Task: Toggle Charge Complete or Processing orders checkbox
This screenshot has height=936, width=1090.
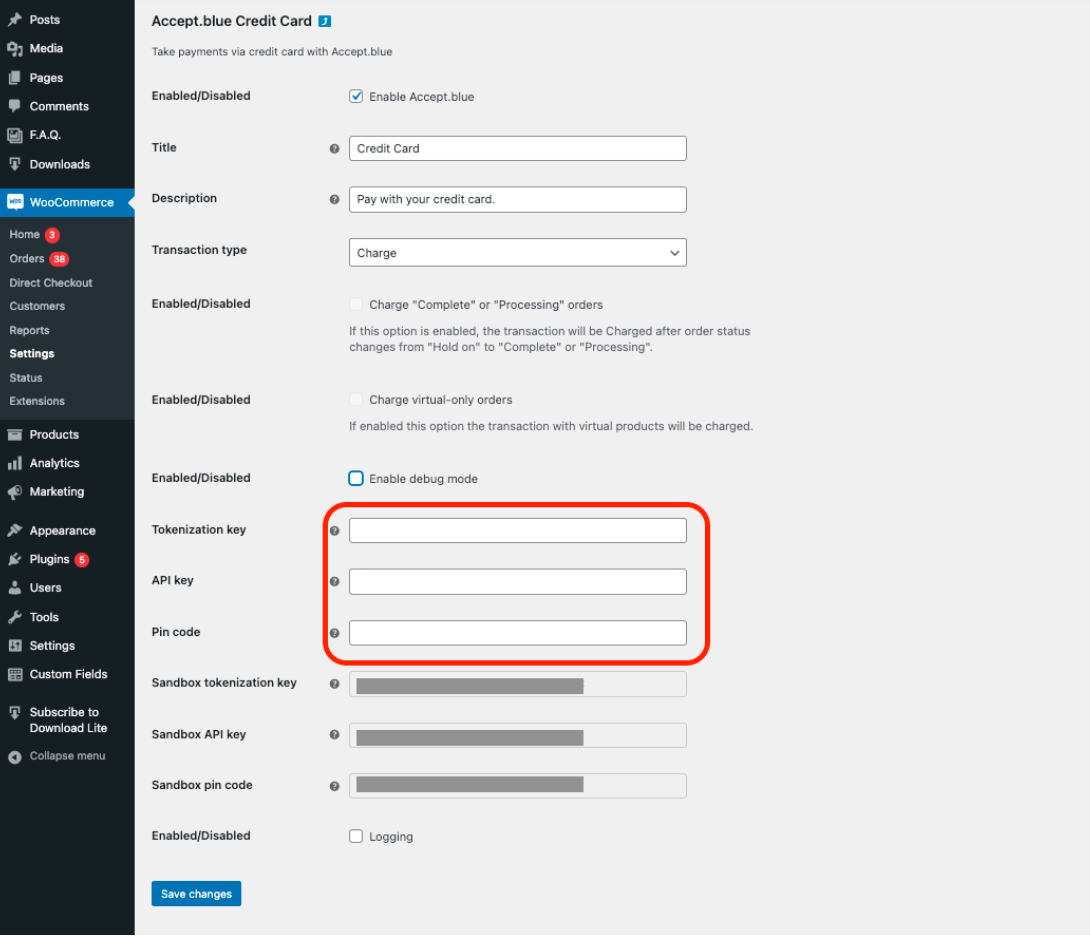Action: pyautogui.click(x=356, y=304)
